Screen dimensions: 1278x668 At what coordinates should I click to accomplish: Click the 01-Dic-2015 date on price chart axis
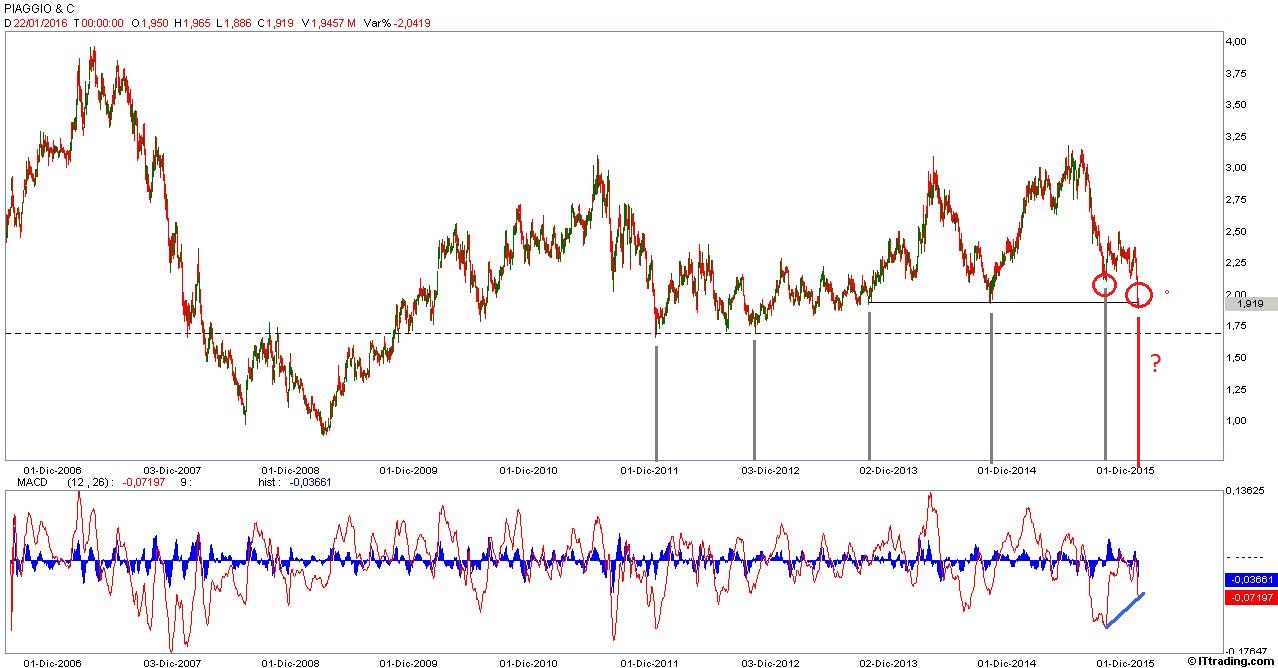1126,469
